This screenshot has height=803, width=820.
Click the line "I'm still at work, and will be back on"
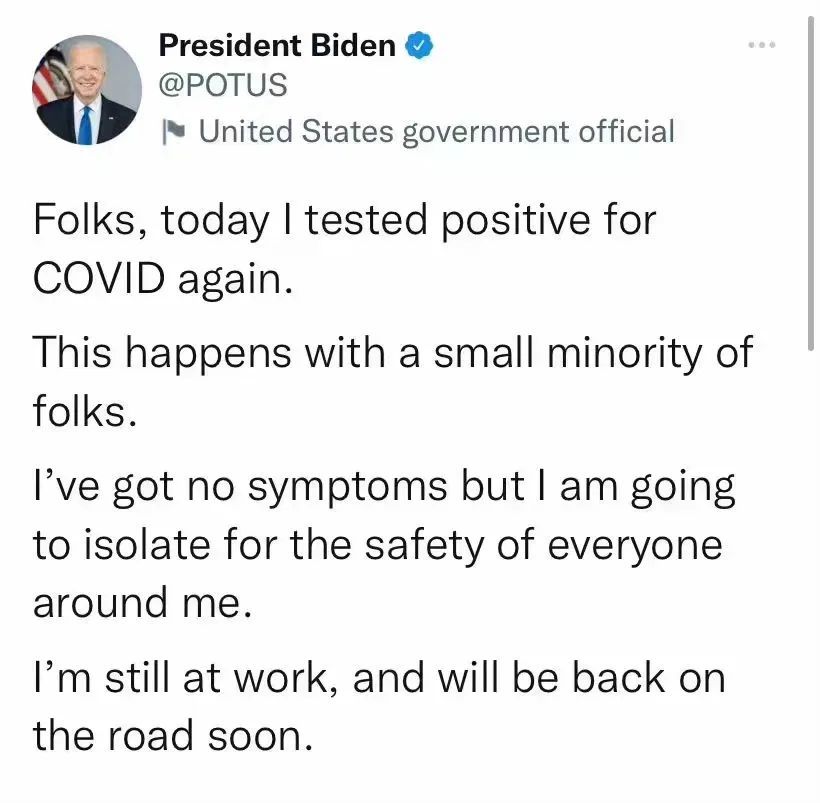point(379,678)
